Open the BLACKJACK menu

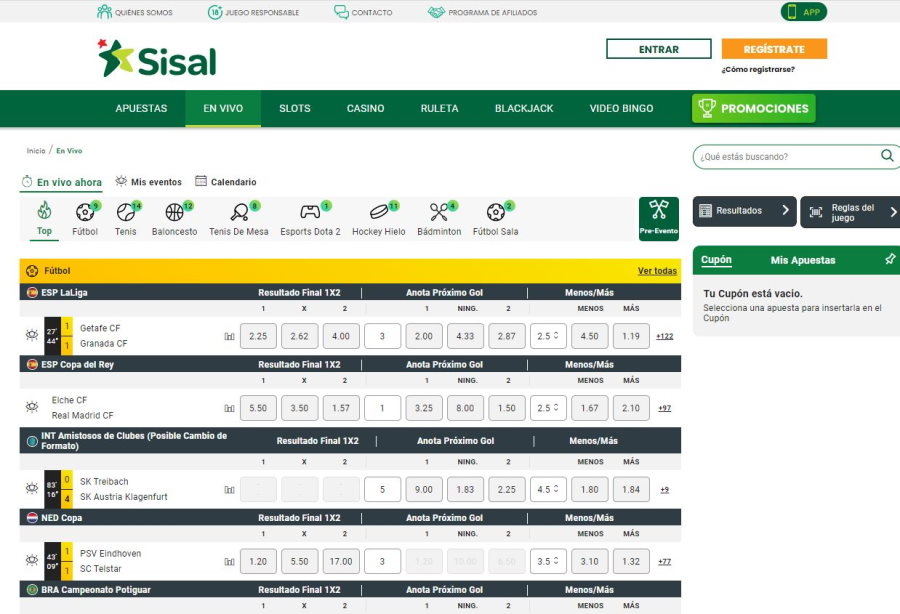point(524,108)
